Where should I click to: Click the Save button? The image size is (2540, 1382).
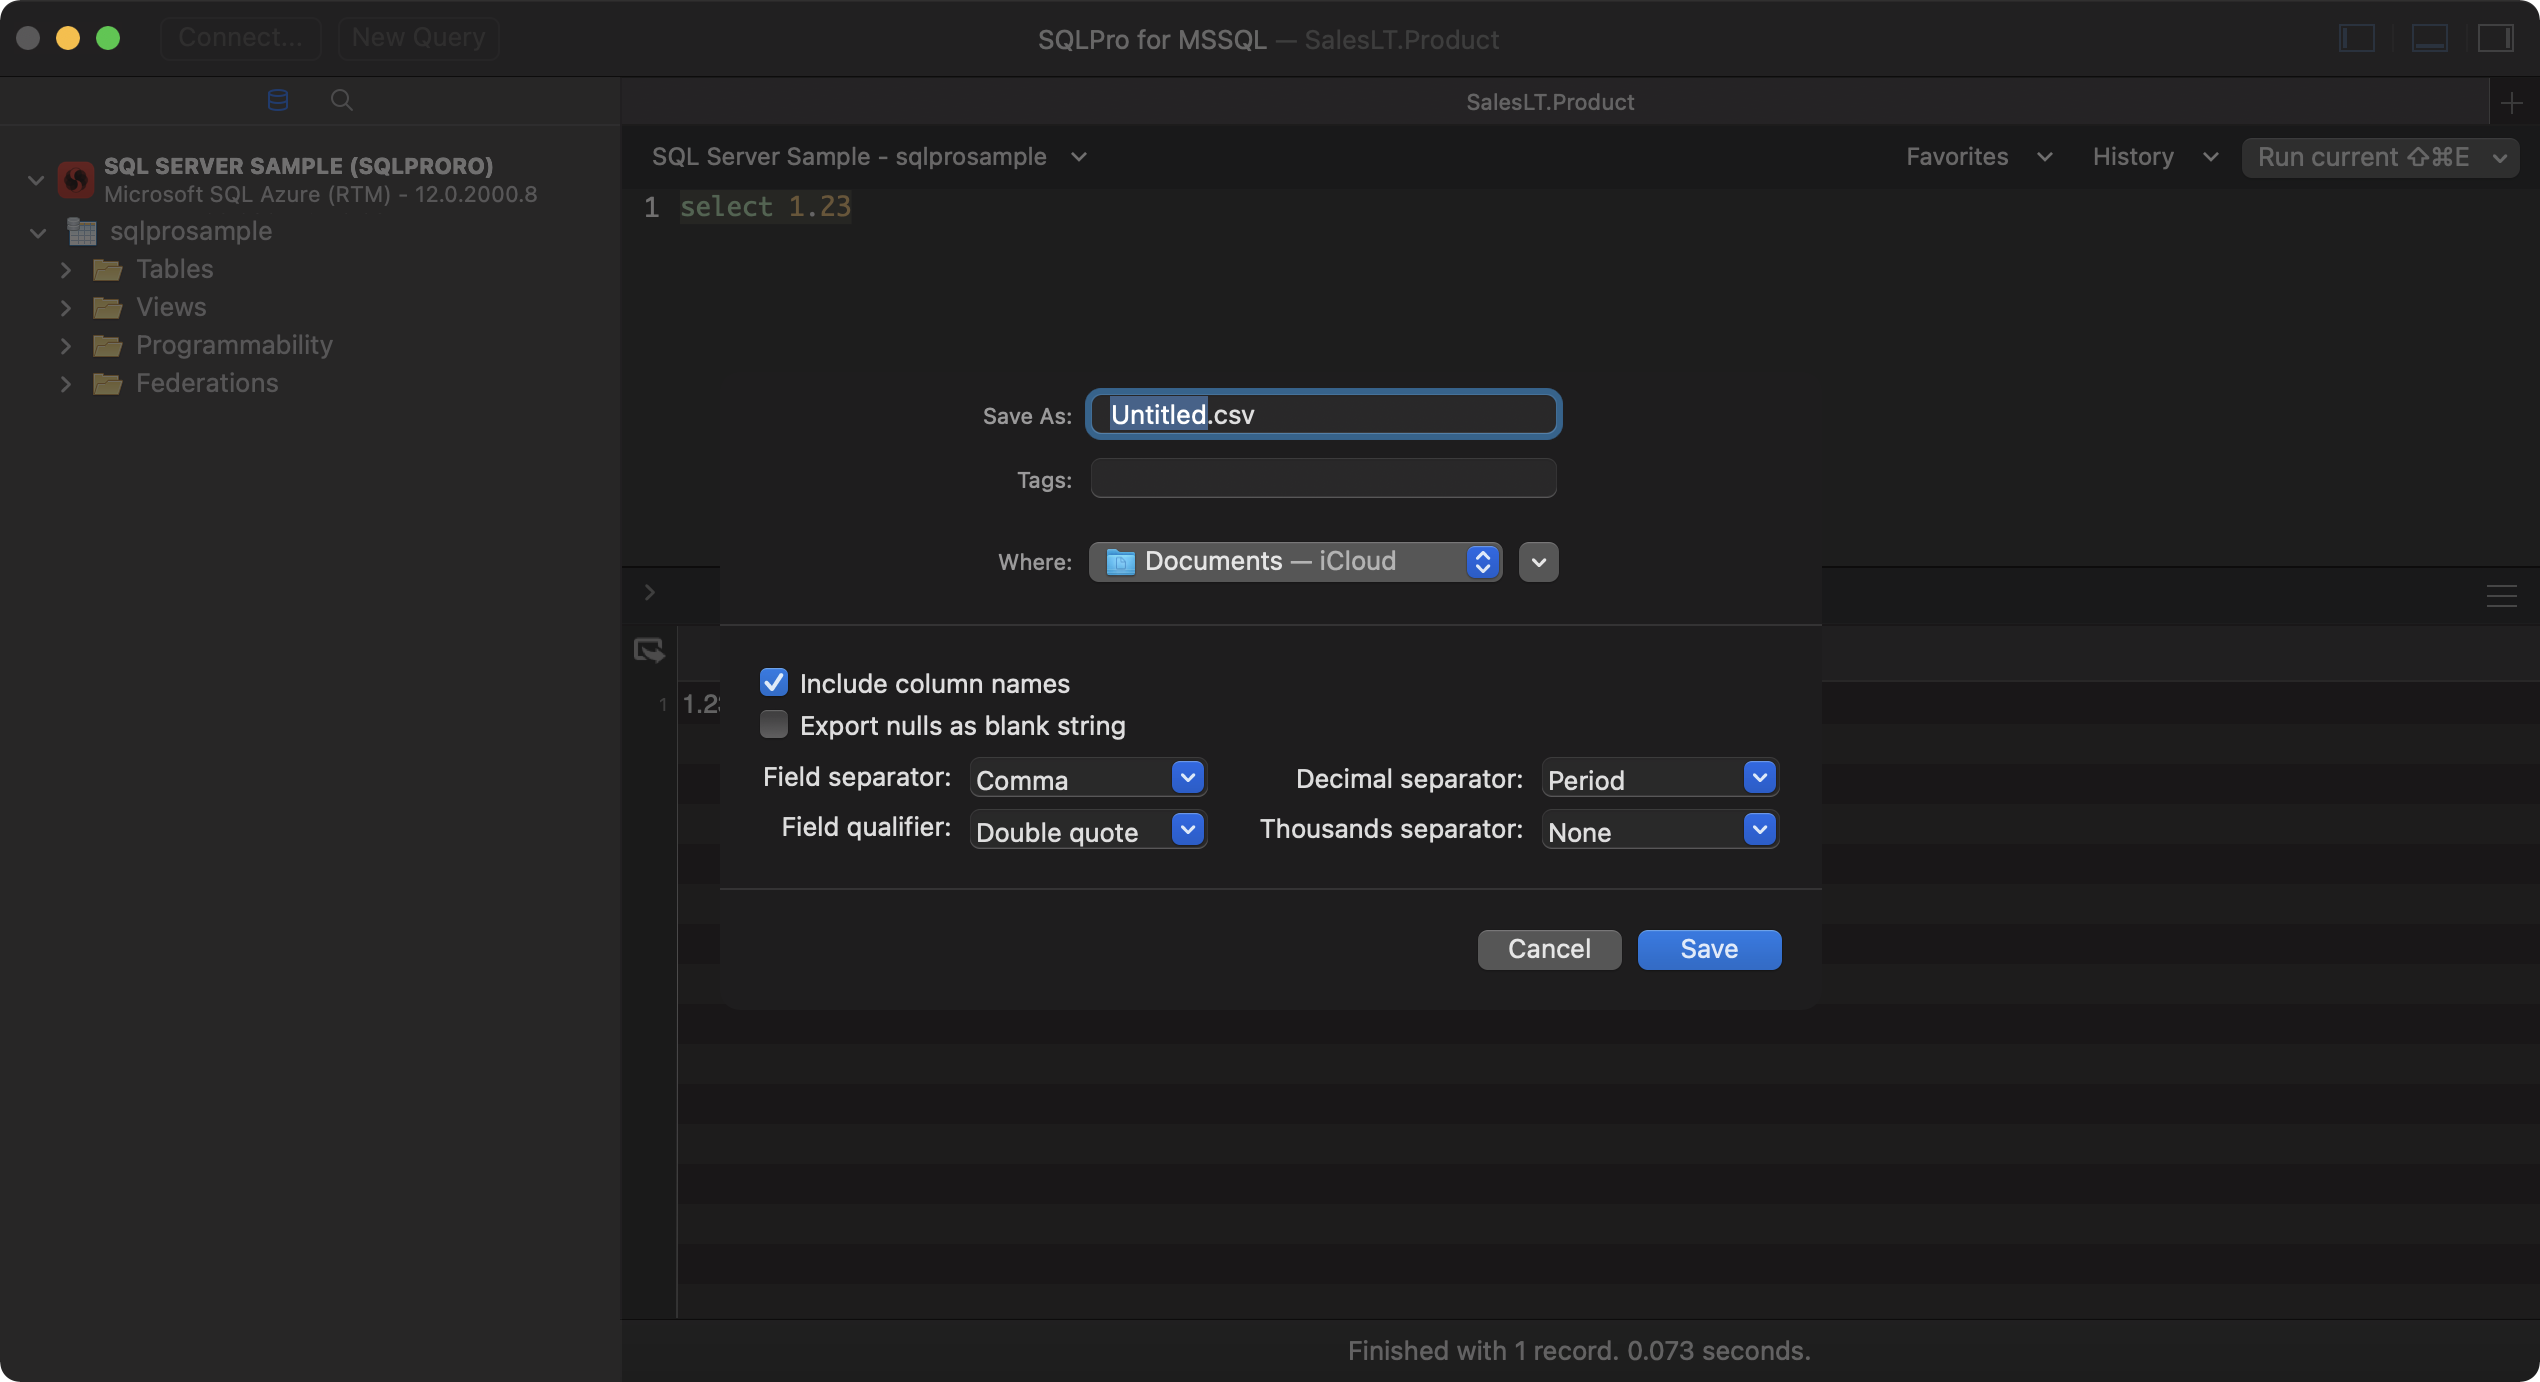[x=1708, y=949]
